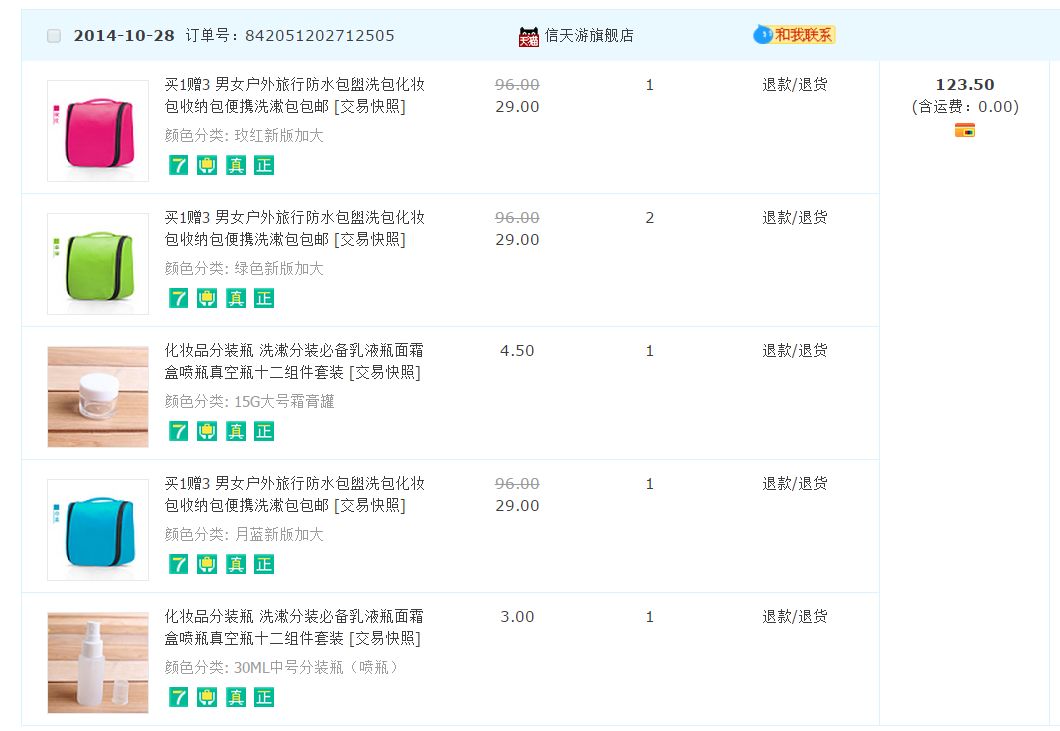Tick the checkbox for order 842051202712505
Viewport: 1060px width, 731px height.
(x=54, y=36)
